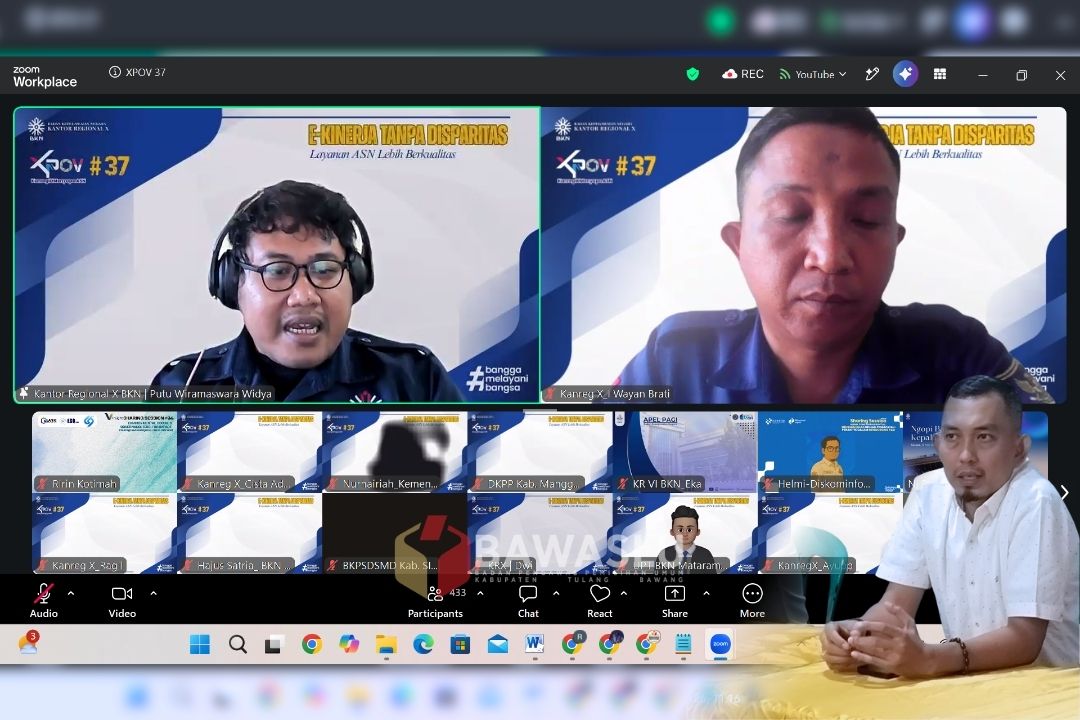The image size is (1080, 720).
Task: Expand the audio options arrow beside Audio
Action: pos(71,593)
